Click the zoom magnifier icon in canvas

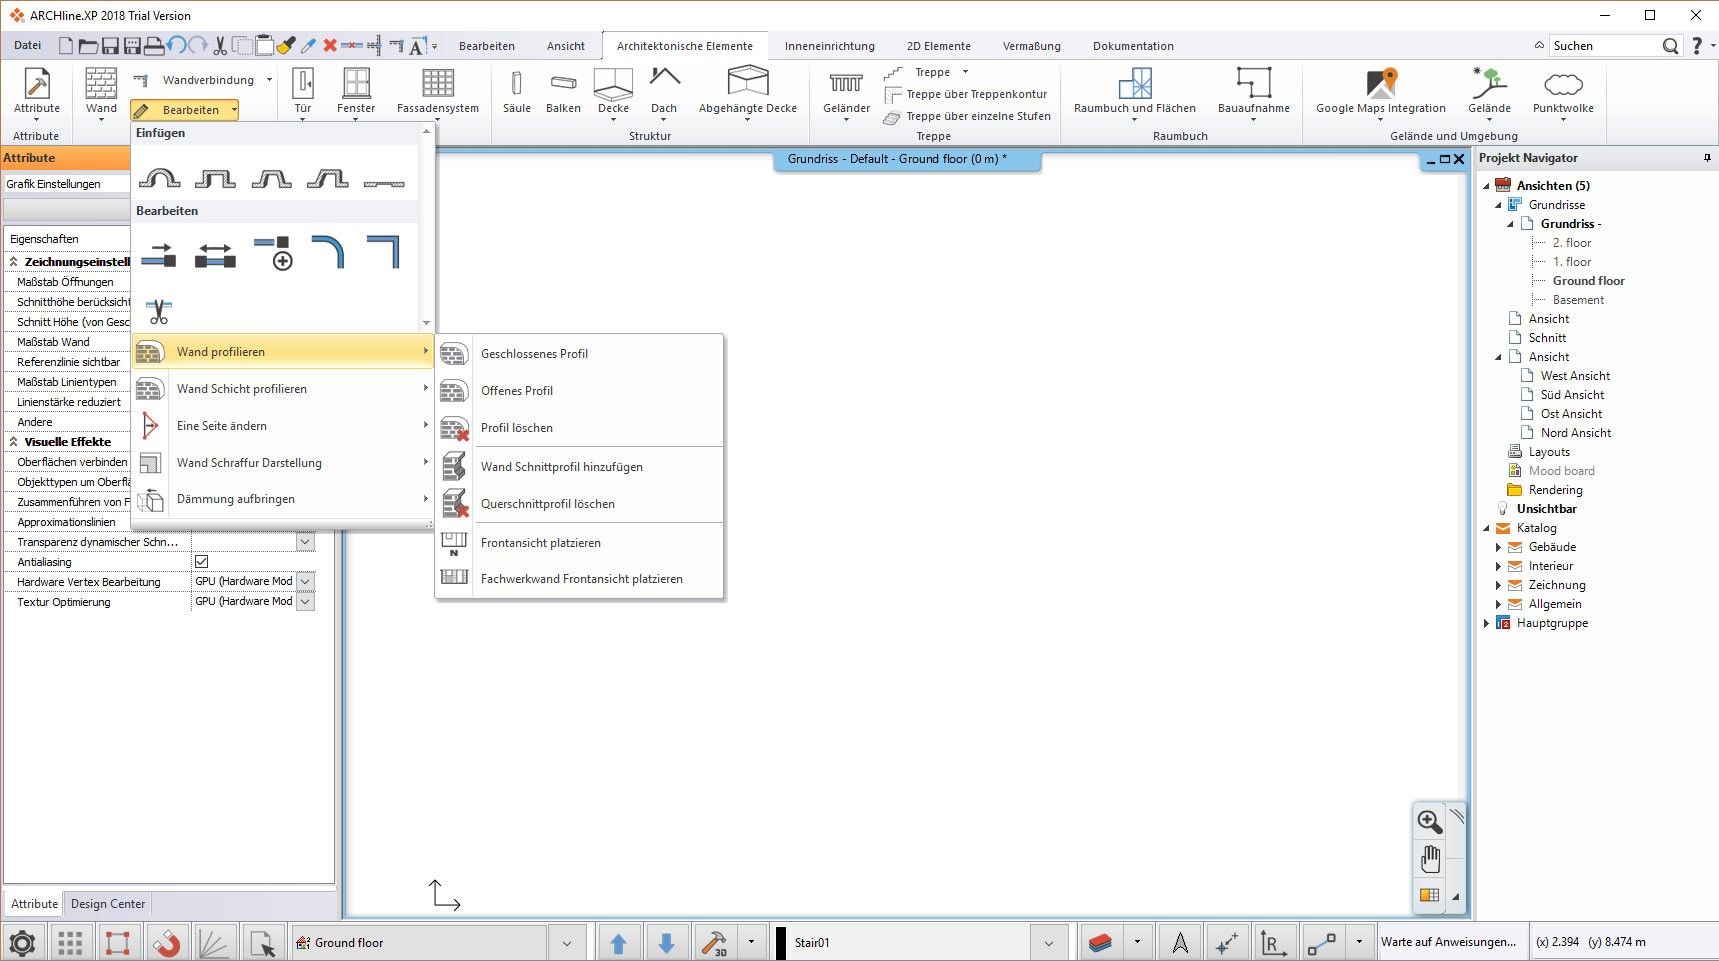(x=1430, y=821)
